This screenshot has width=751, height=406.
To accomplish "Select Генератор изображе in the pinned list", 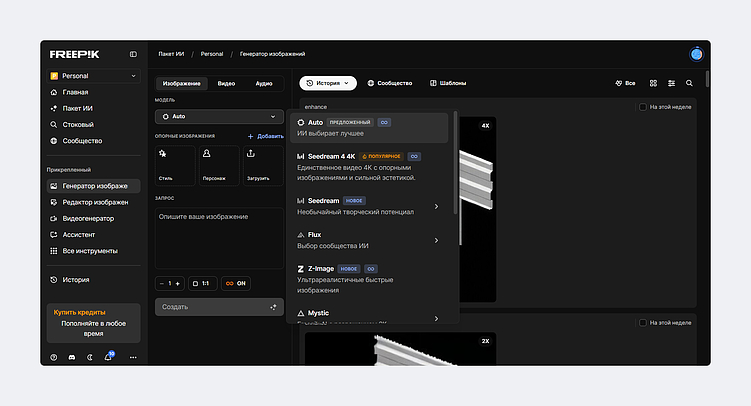I will click(93, 186).
